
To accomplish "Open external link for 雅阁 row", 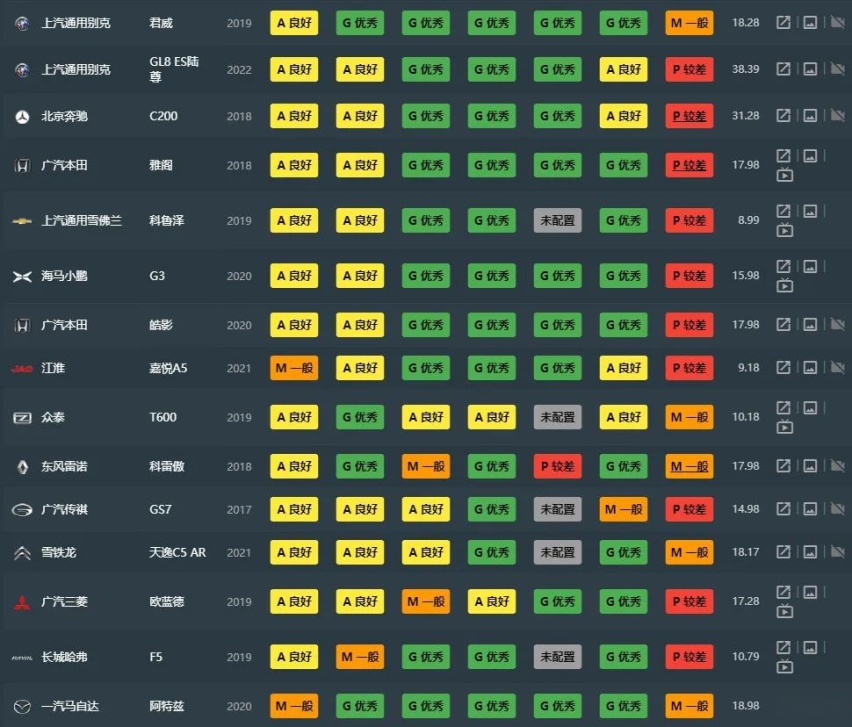I will pos(783,156).
